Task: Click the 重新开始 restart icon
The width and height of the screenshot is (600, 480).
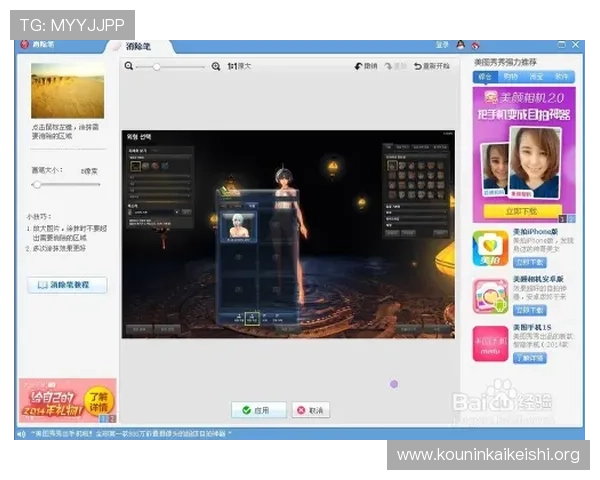Action: point(419,66)
